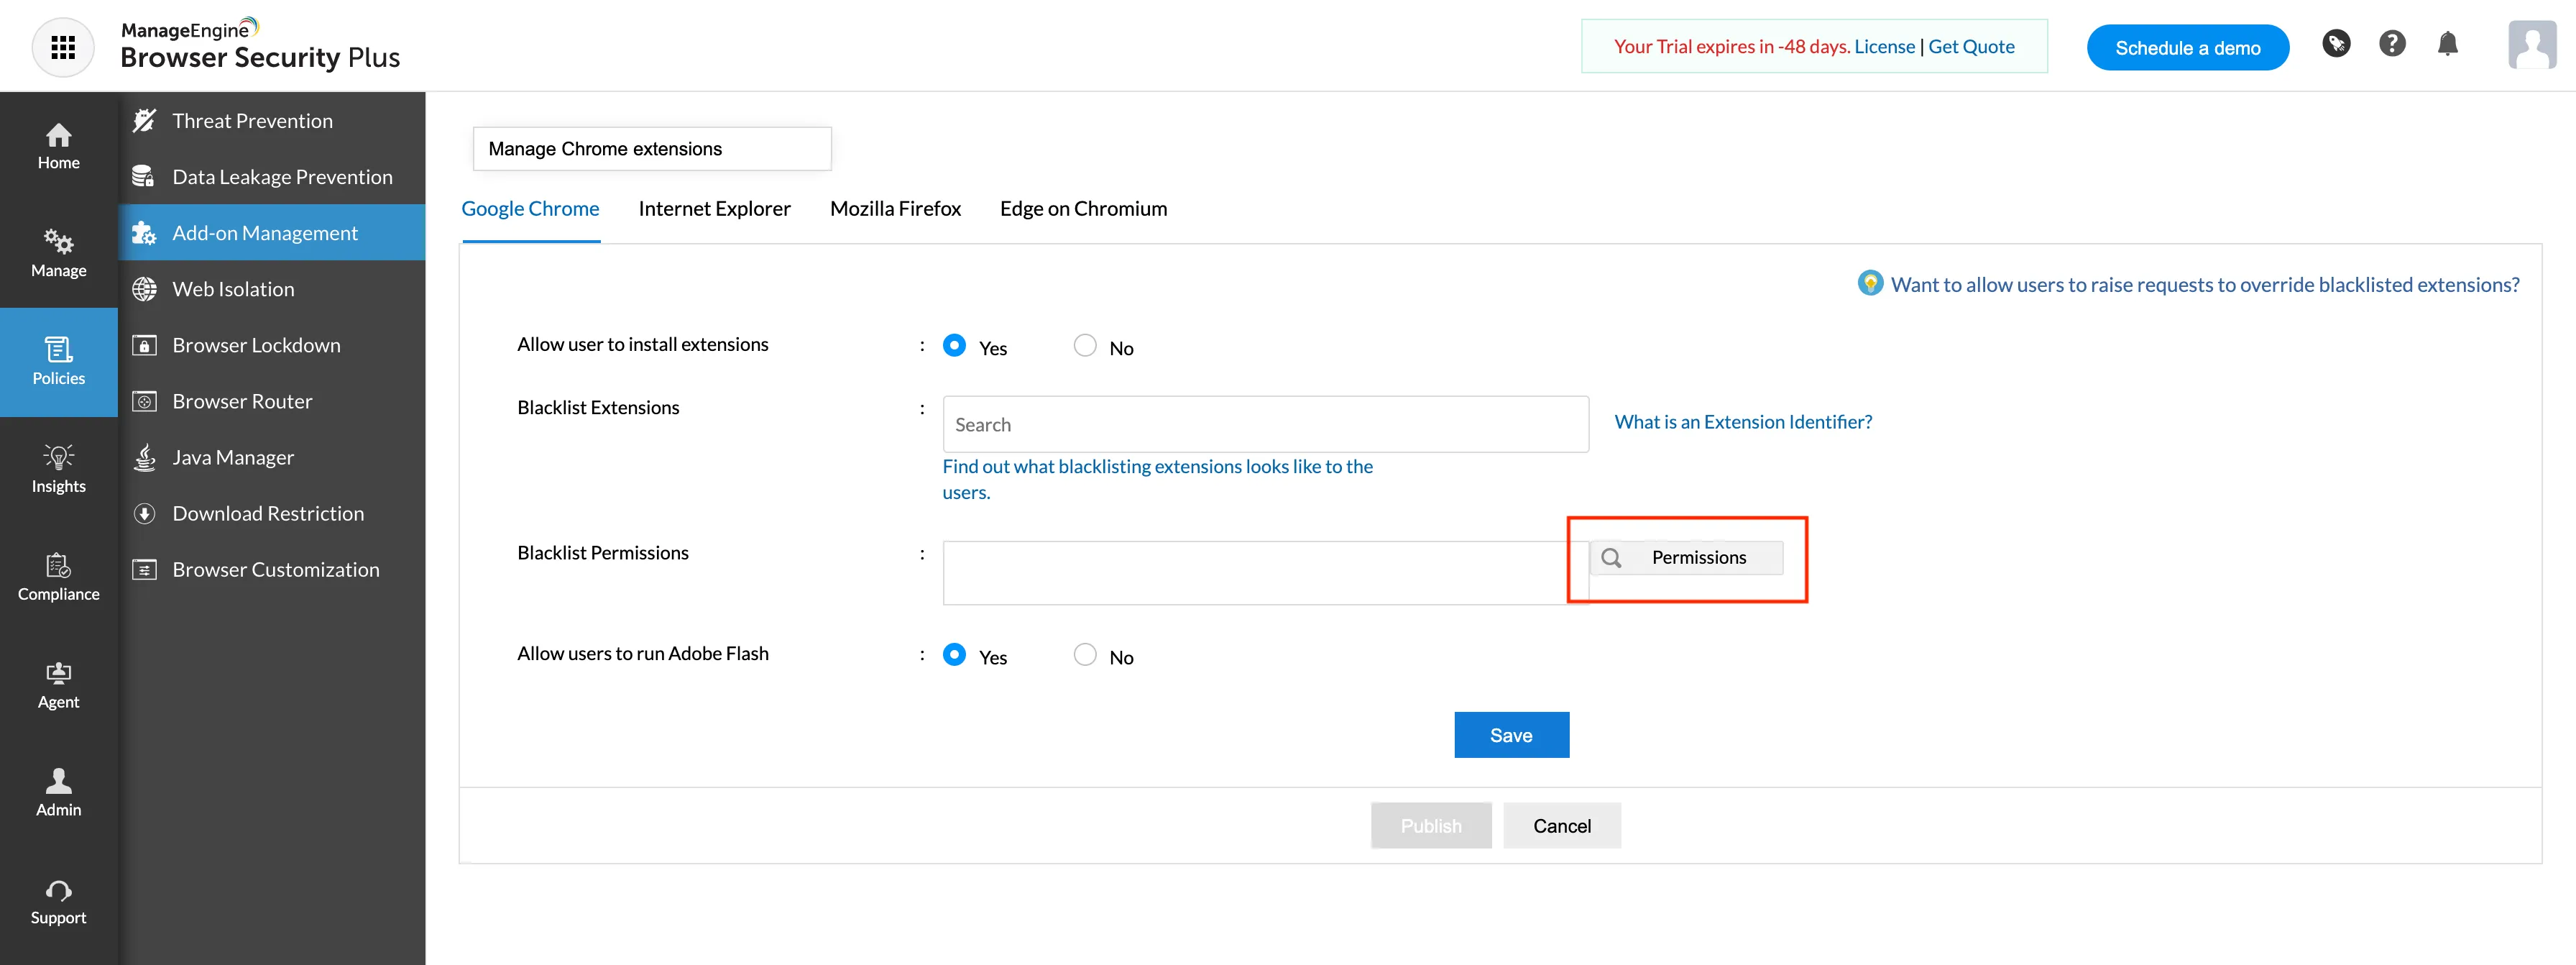Image resolution: width=2576 pixels, height=965 pixels.
Task: Open What is an Extension Identifier link
Action: (x=1743, y=422)
